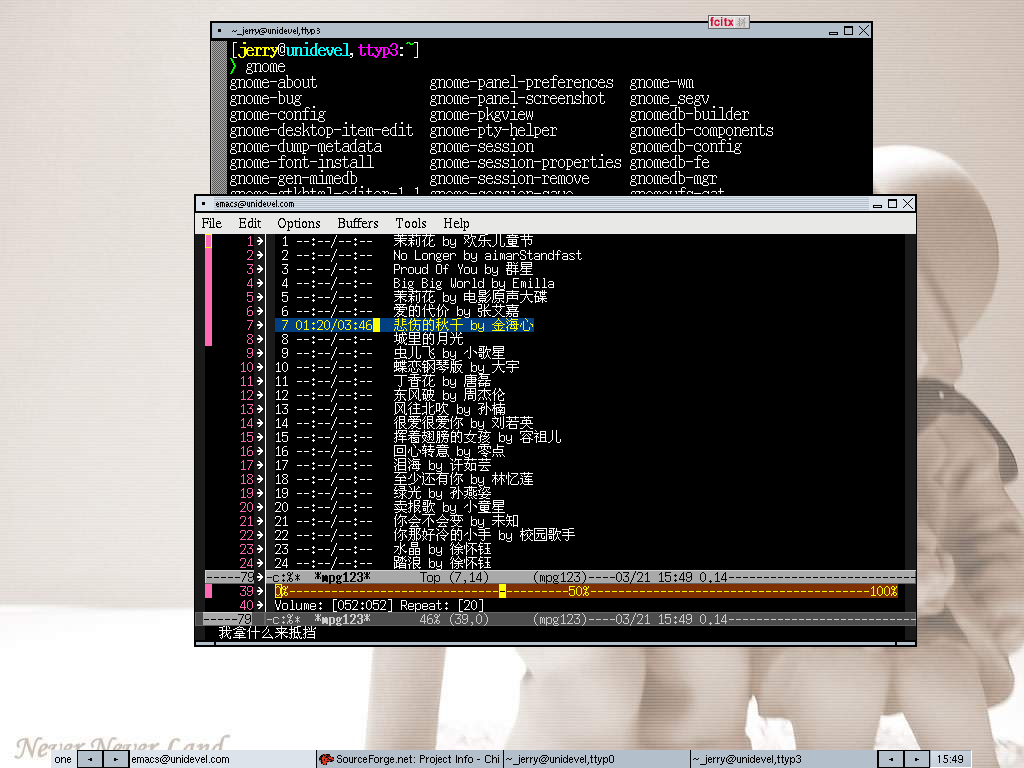Click the SourceForge icon in the taskbar

point(326,759)
